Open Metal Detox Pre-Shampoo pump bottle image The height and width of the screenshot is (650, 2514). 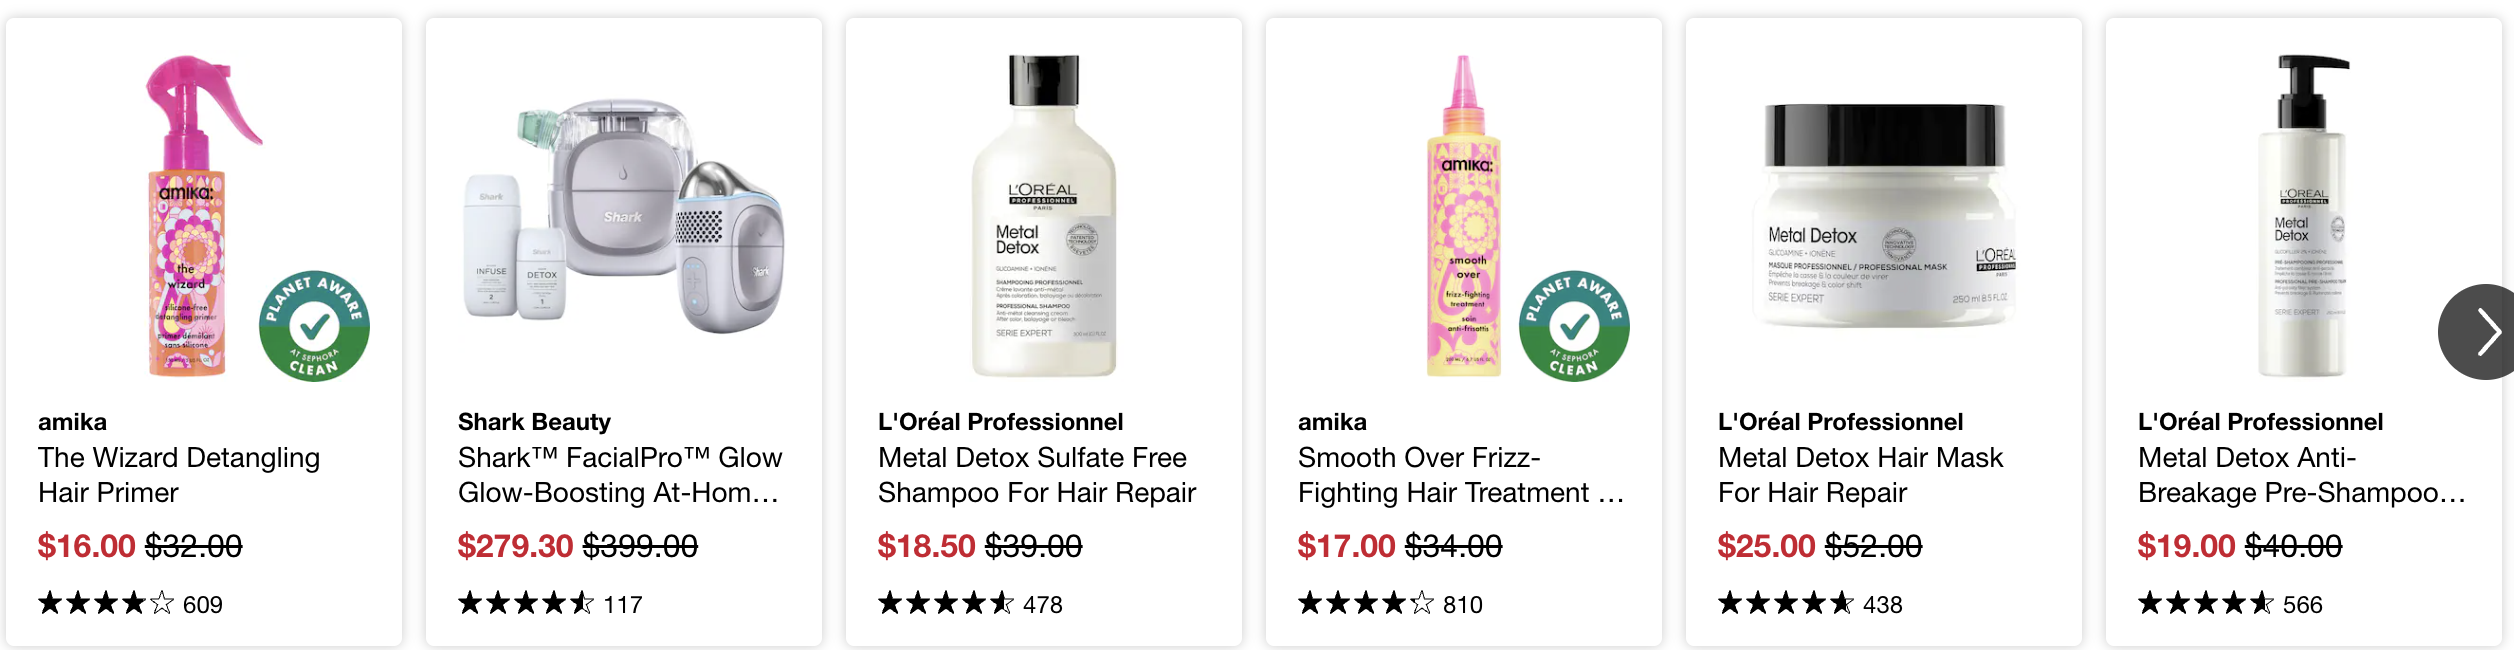coord(2304,216)
